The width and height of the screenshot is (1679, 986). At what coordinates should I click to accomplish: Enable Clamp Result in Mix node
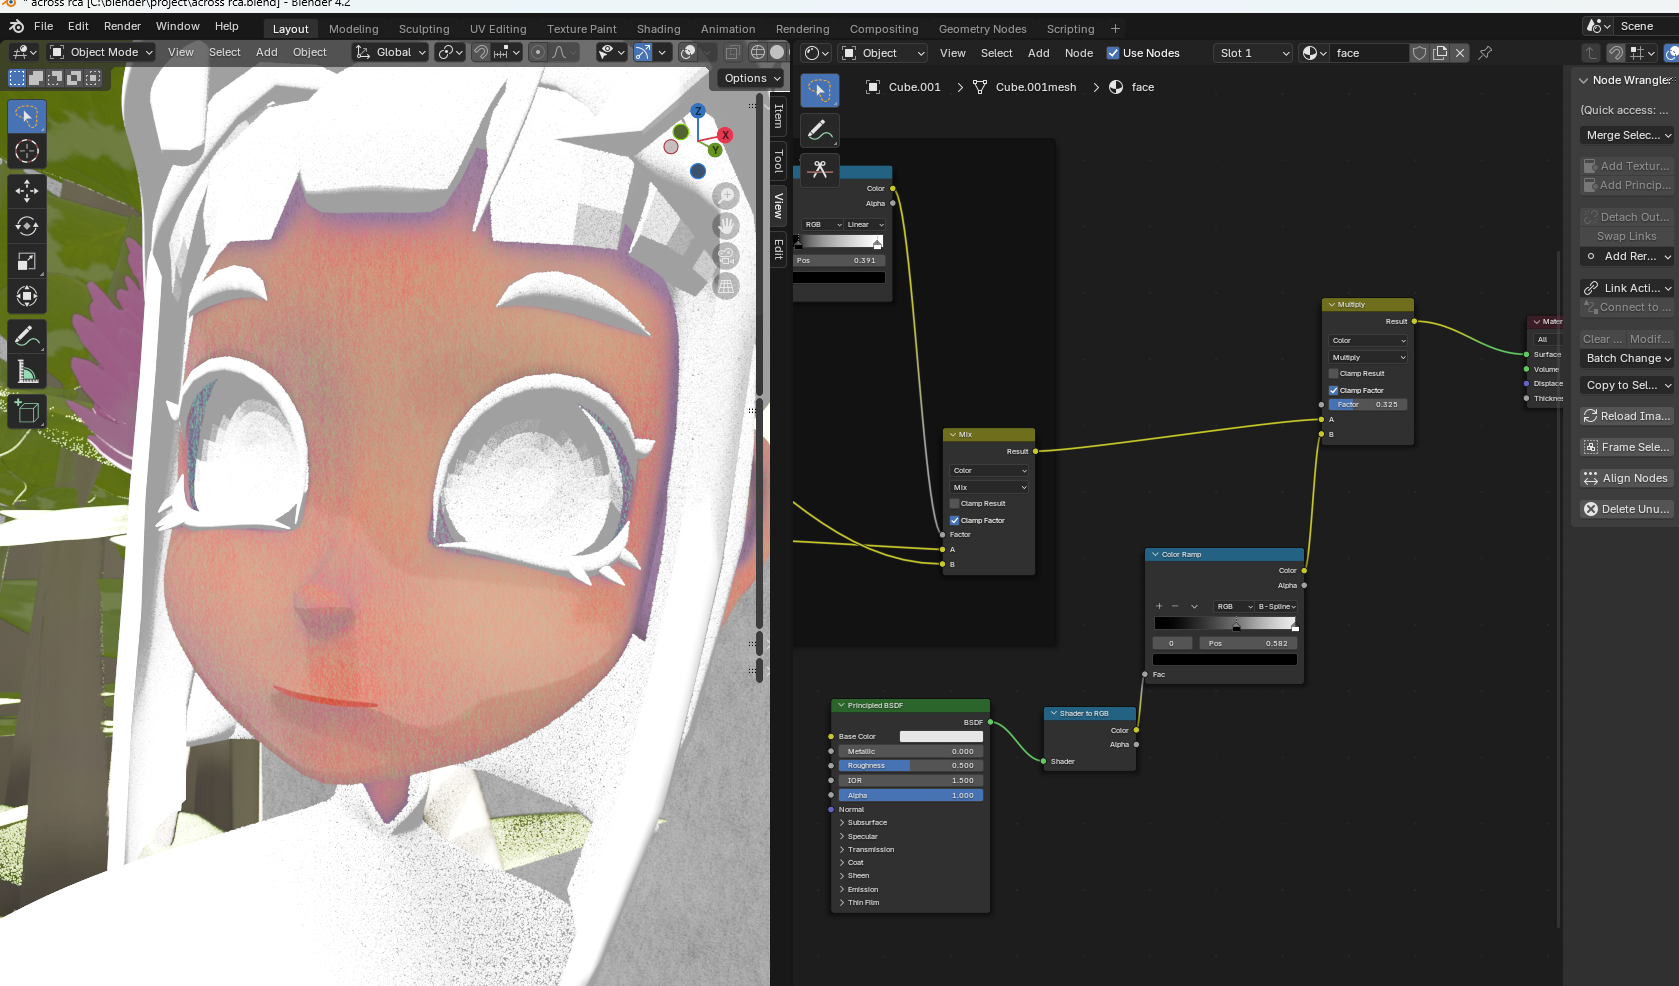[954, 503]
